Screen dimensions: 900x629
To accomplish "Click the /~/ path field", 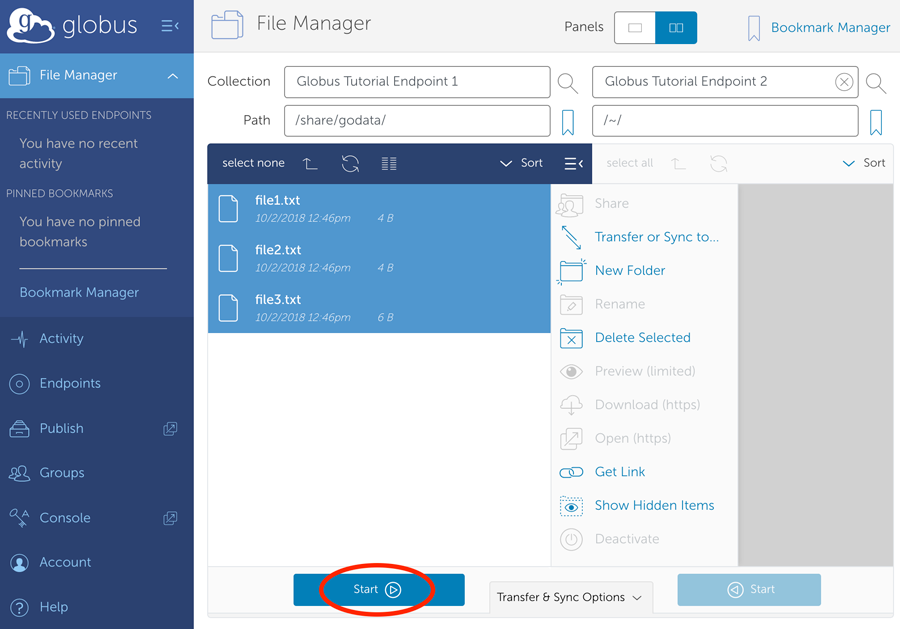I will [x=726, y=121].
